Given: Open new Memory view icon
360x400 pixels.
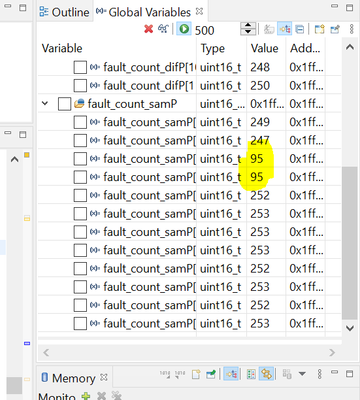Looking at the screenshot, I should pyautogui.click(x=196, y=374).
